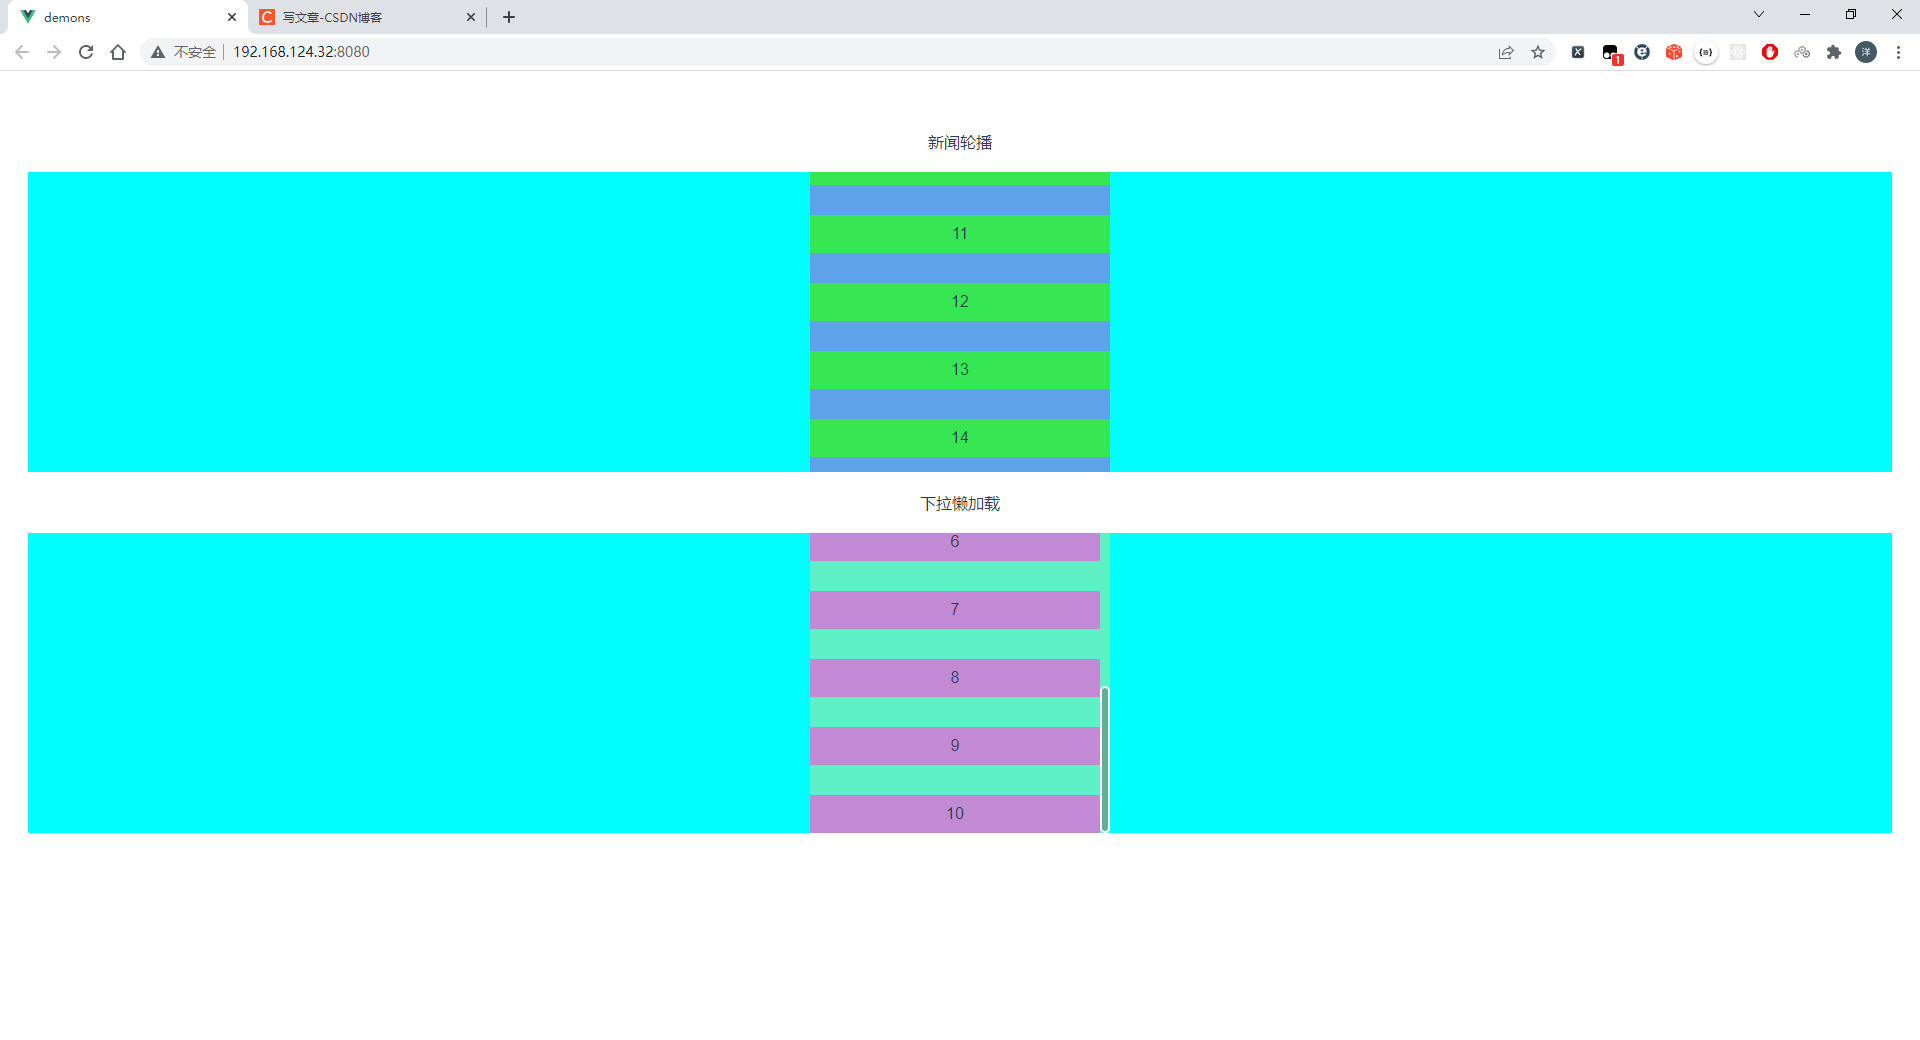Screen dimensions: 1920x1040
Task: Click the 新闻轮播 heading
Action: (960, 143)
